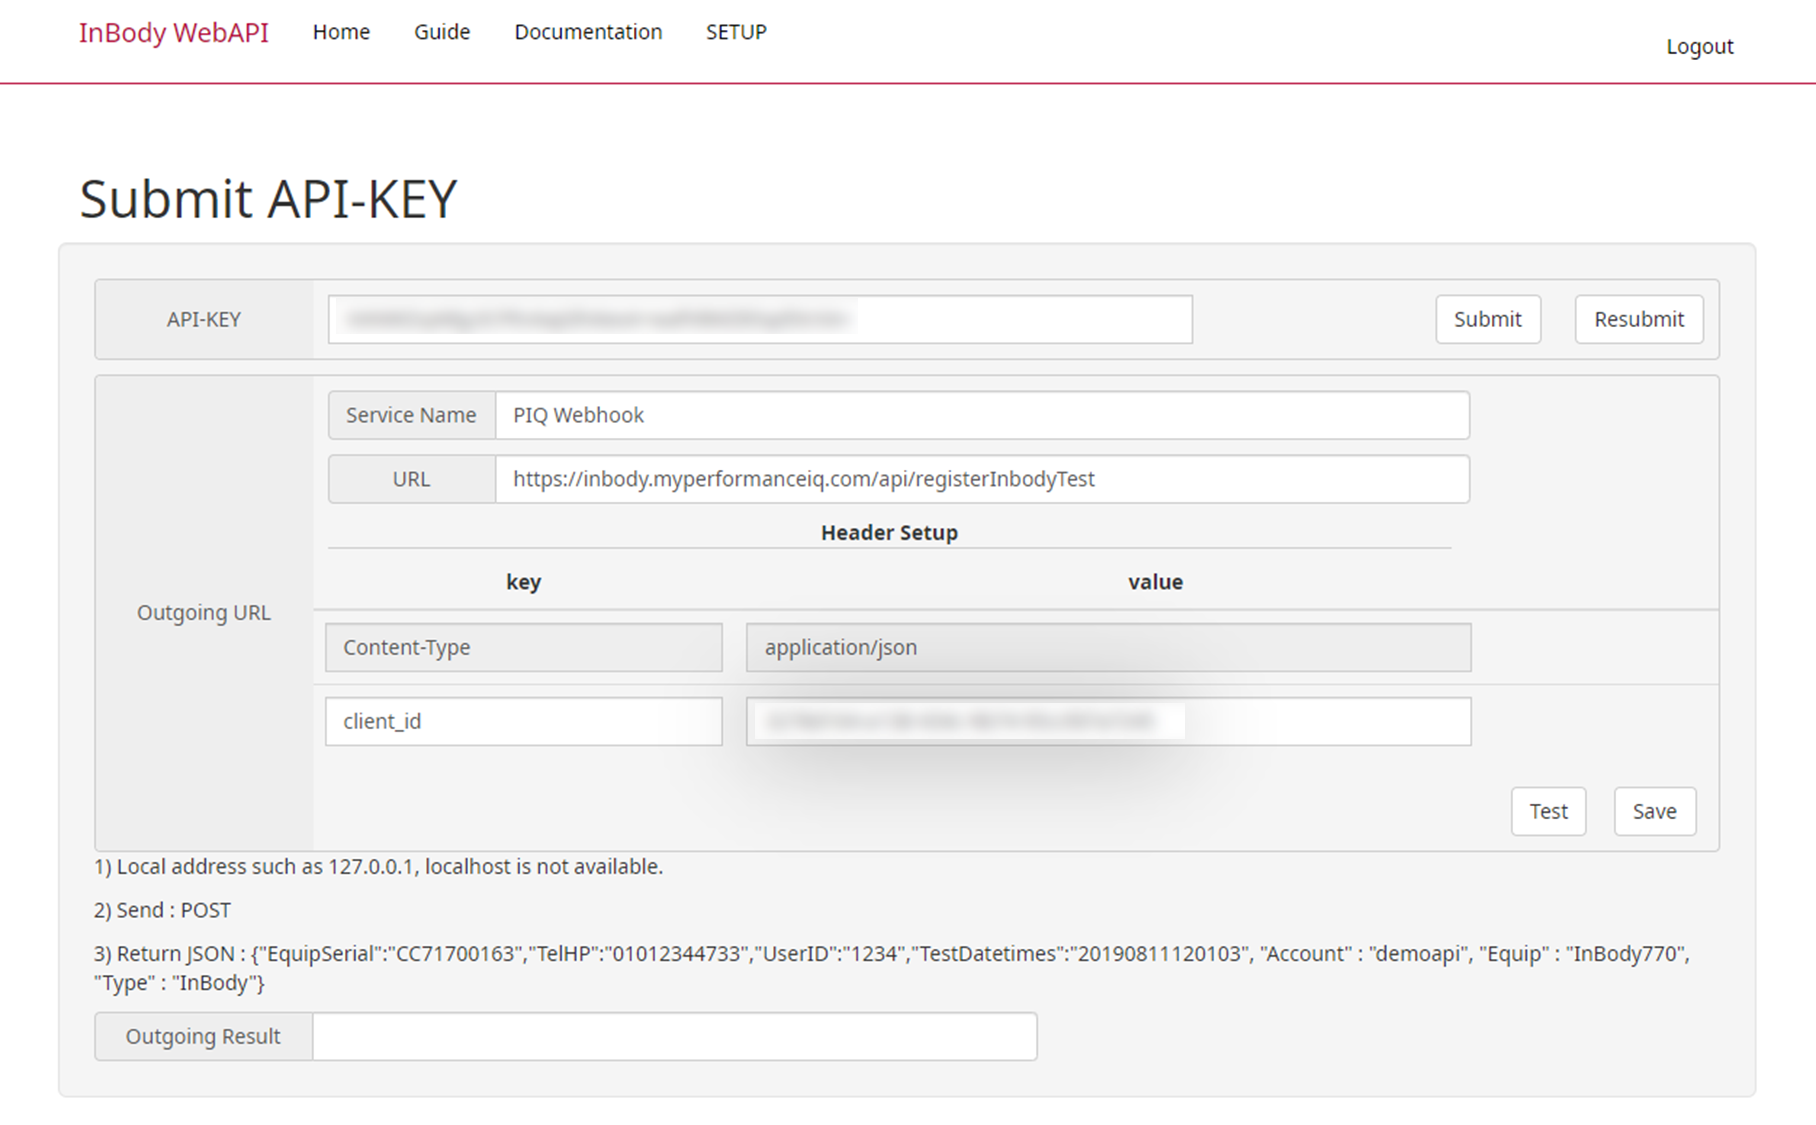Click the Outgoing URL section label
This screenshot has height=1125, width=1816.
(204, 612)
